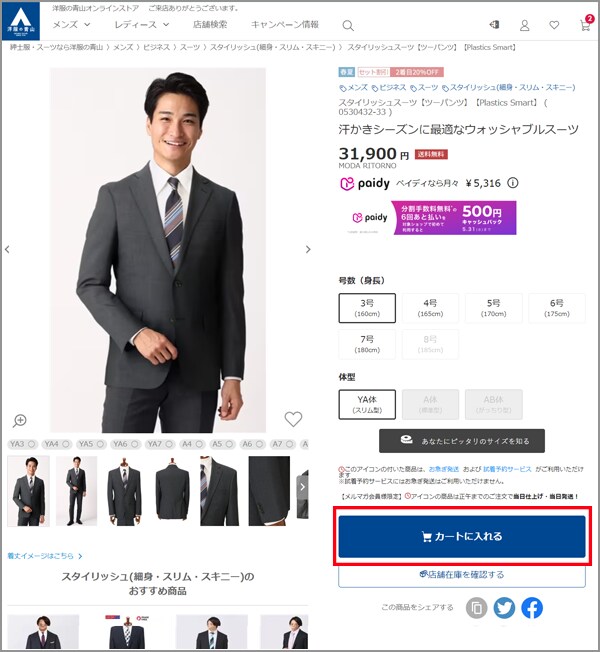Open the キャンペーン情報 menu item
This screenshot has height=652, width=600.
(285, 24)
